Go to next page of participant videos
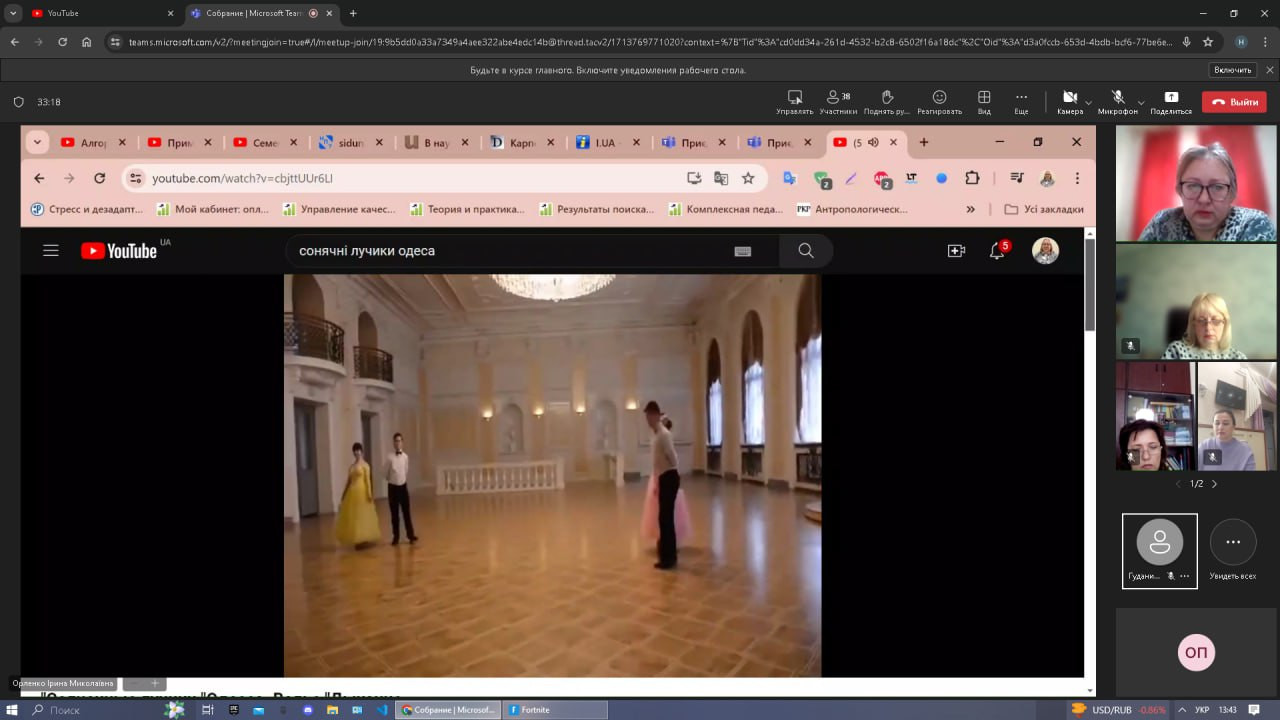This screenshot has width=1280, height=720. pos(1214,484)
